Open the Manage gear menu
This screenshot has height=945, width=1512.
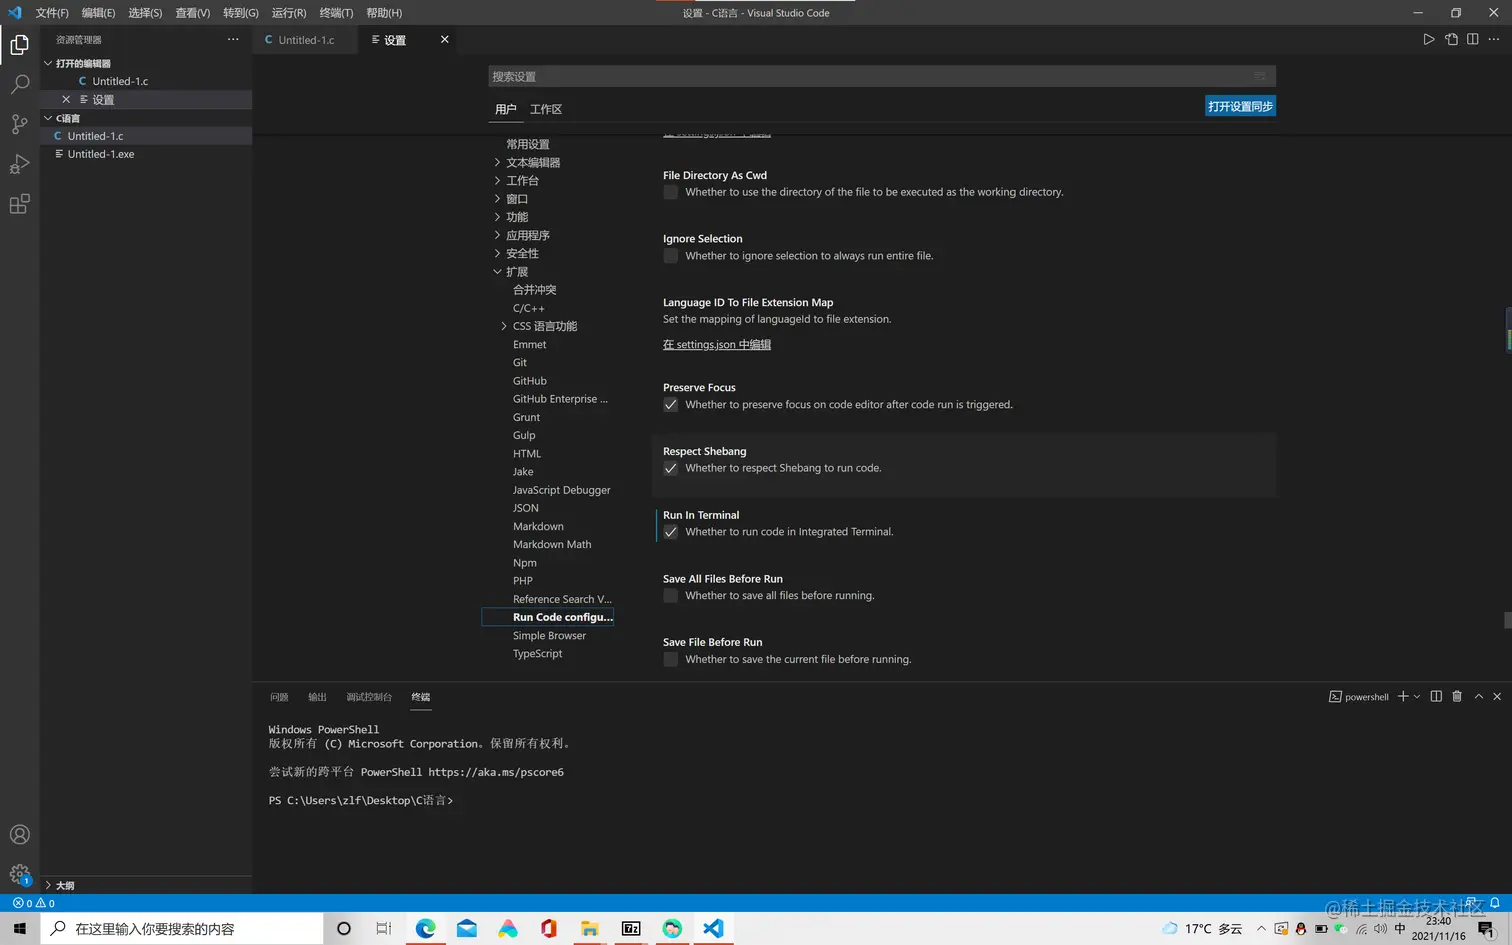19,874
